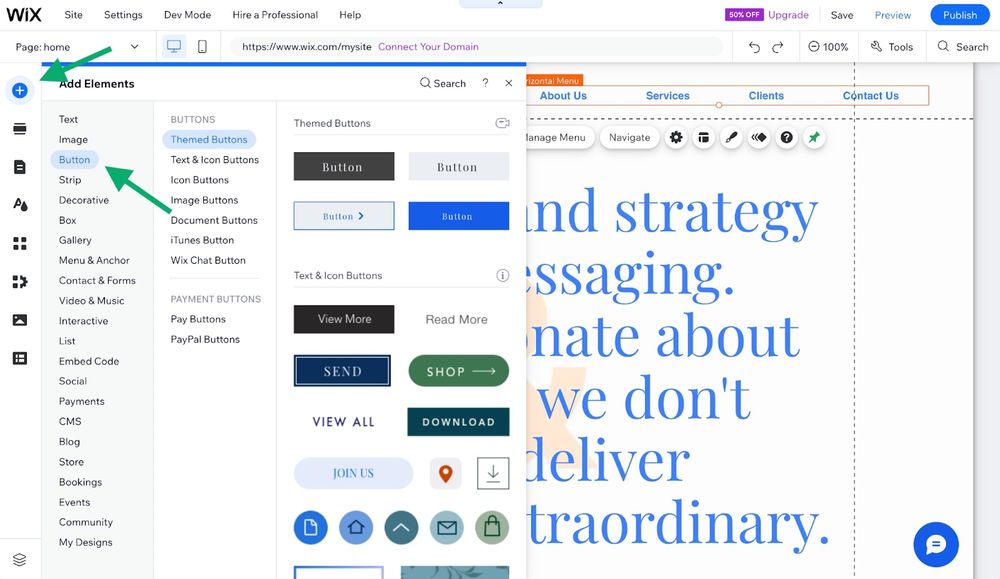
Task: Expand the Page: home dropdown
Action: 134,47
